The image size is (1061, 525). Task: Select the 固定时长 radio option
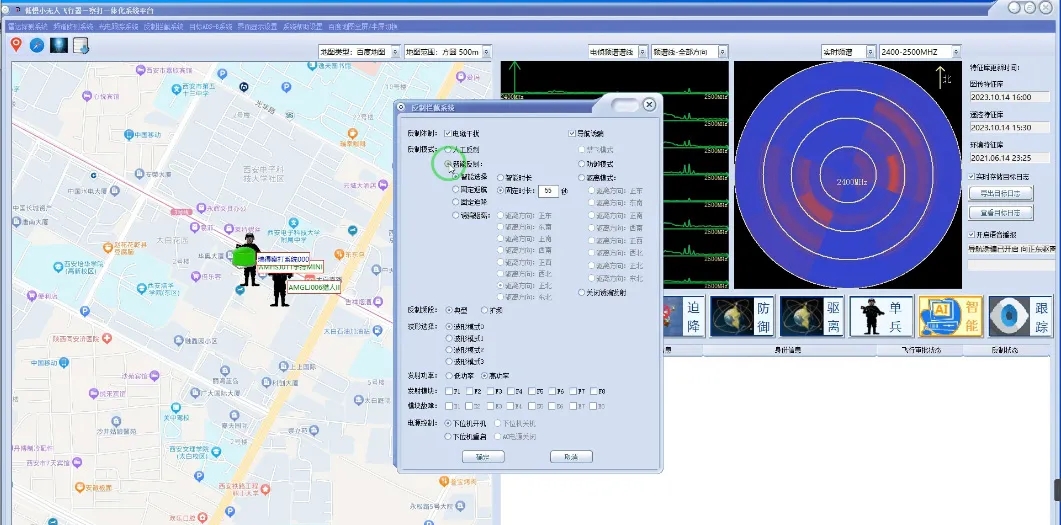[501, 191]
